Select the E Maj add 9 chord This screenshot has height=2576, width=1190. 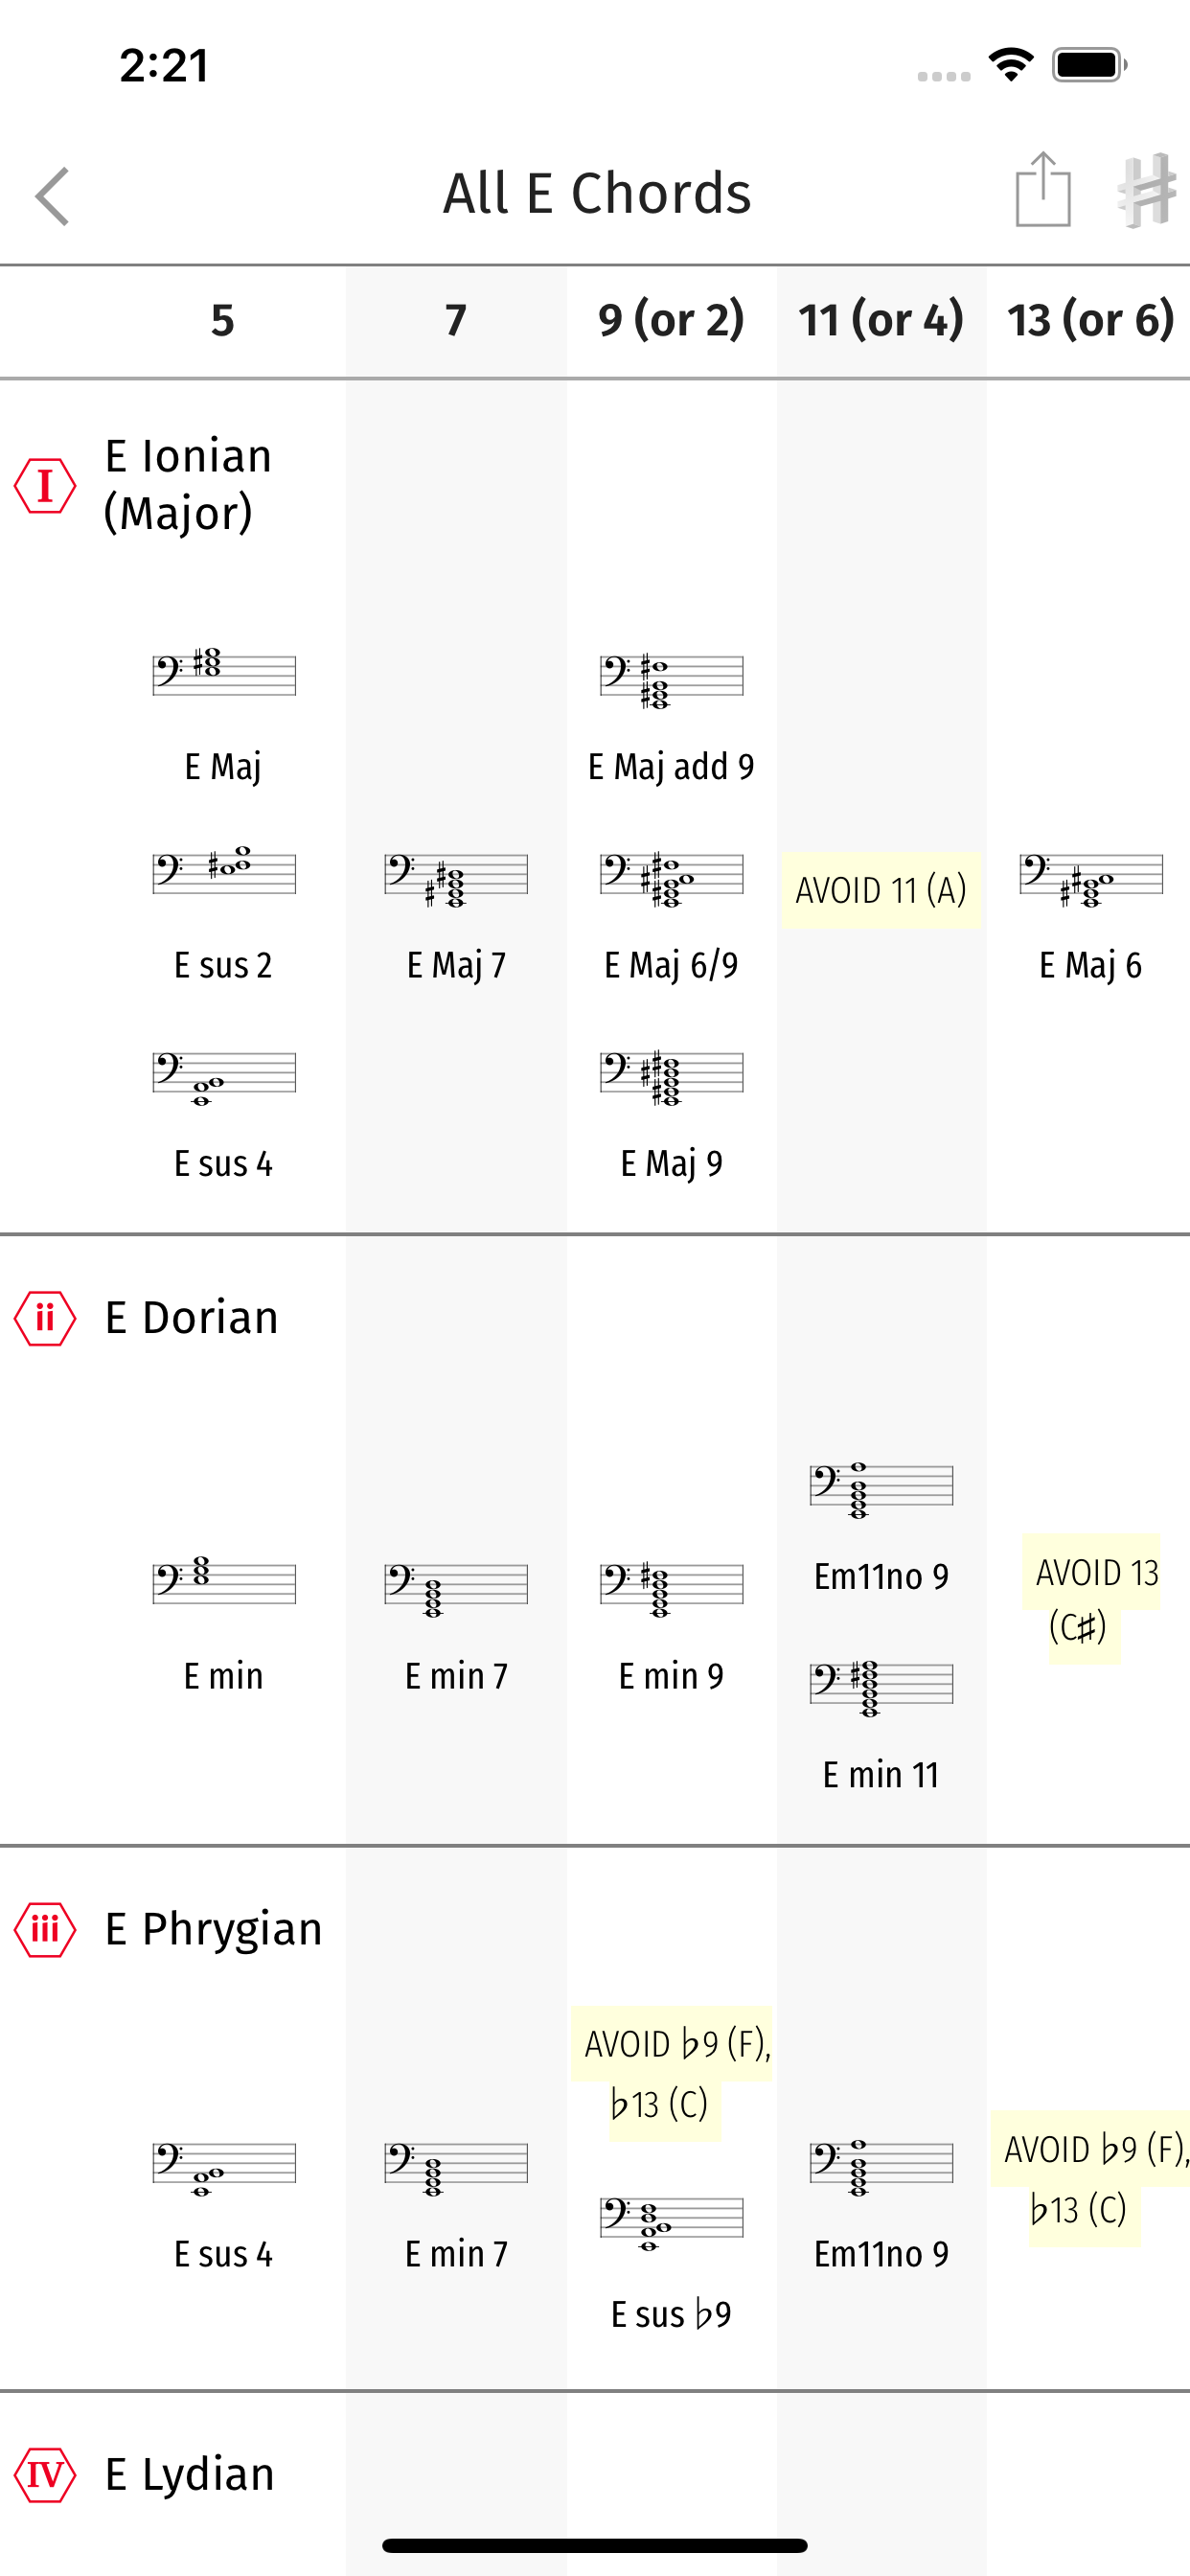[672, 719]
